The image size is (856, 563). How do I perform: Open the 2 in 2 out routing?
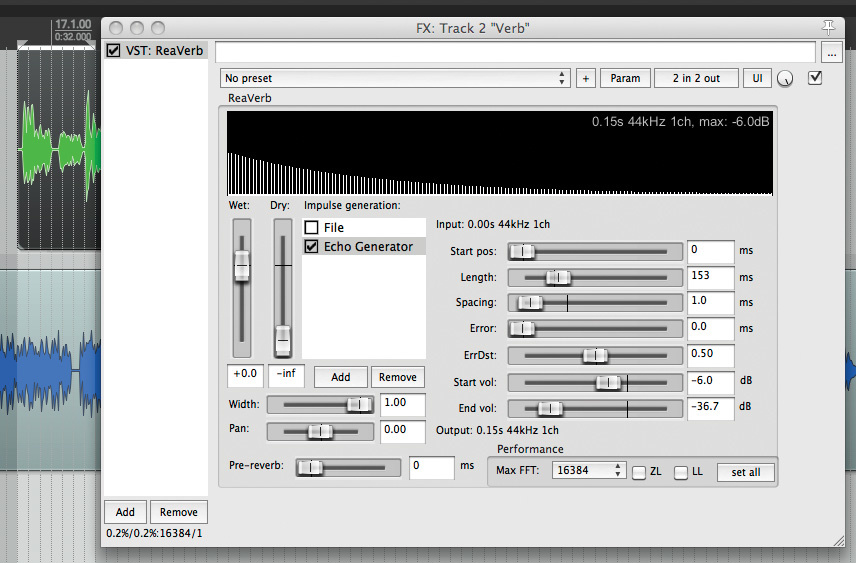click(x=696, y=78)
